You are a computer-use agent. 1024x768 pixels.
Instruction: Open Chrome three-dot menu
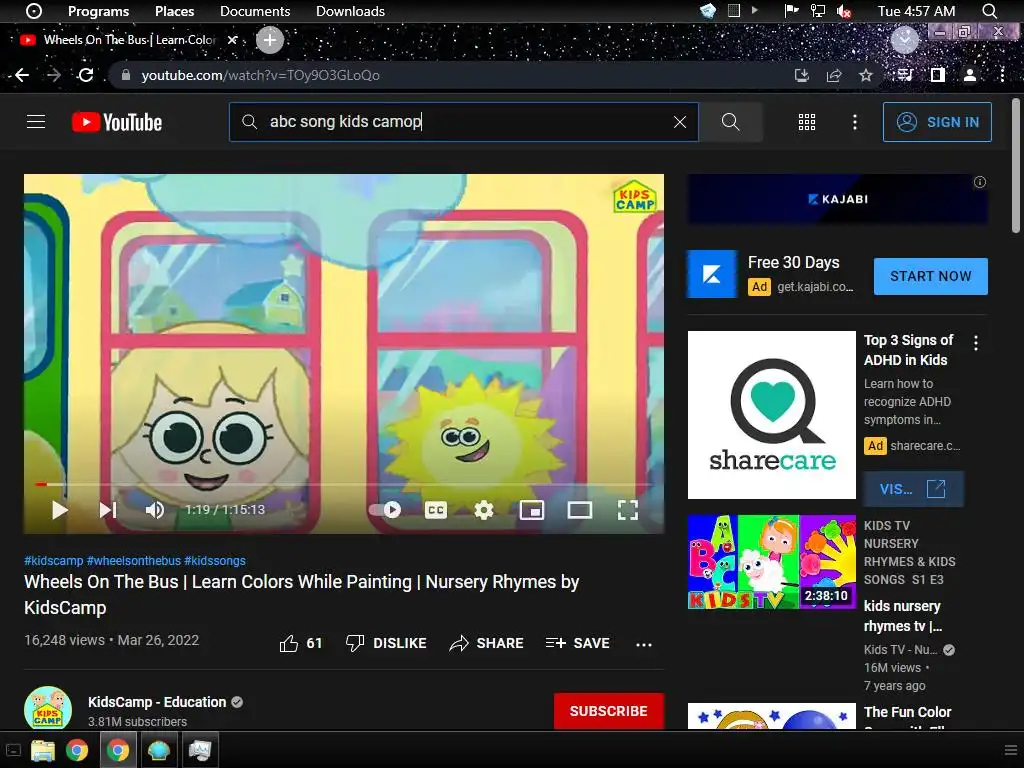[1002, 75]
